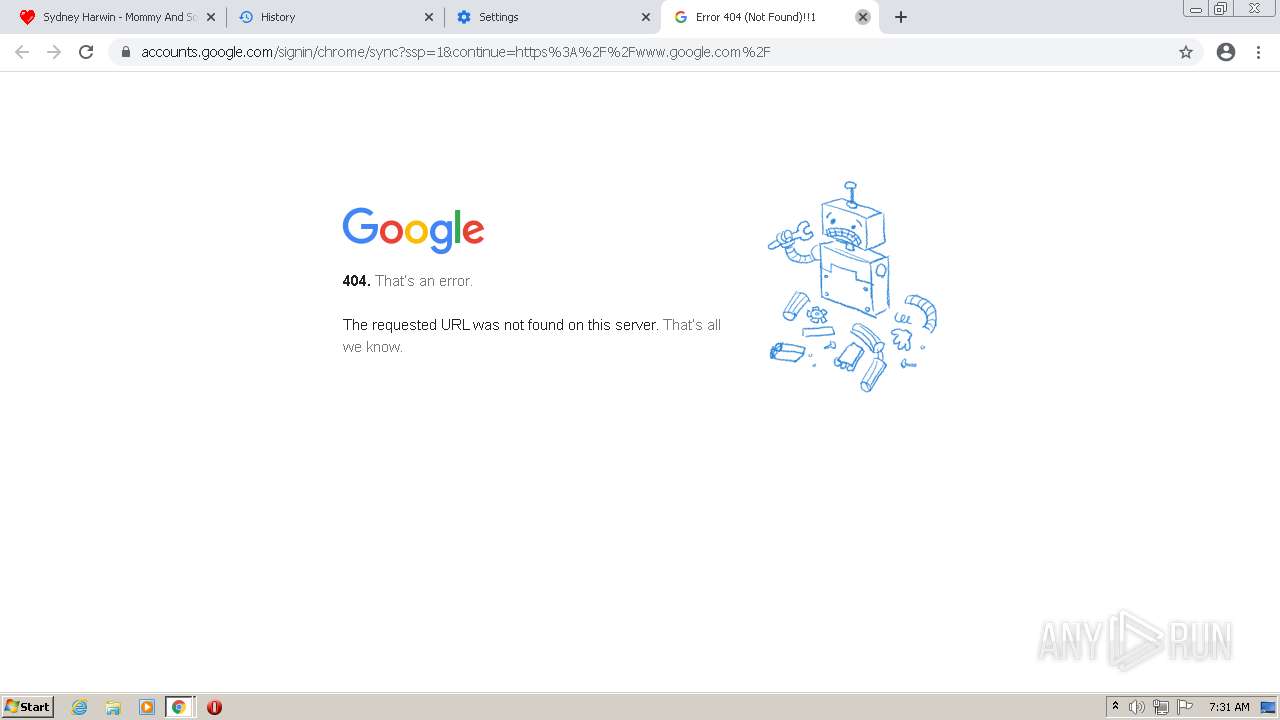Bookmark this page with the star
This screenshot has height=720, width=1280.
1186,52
